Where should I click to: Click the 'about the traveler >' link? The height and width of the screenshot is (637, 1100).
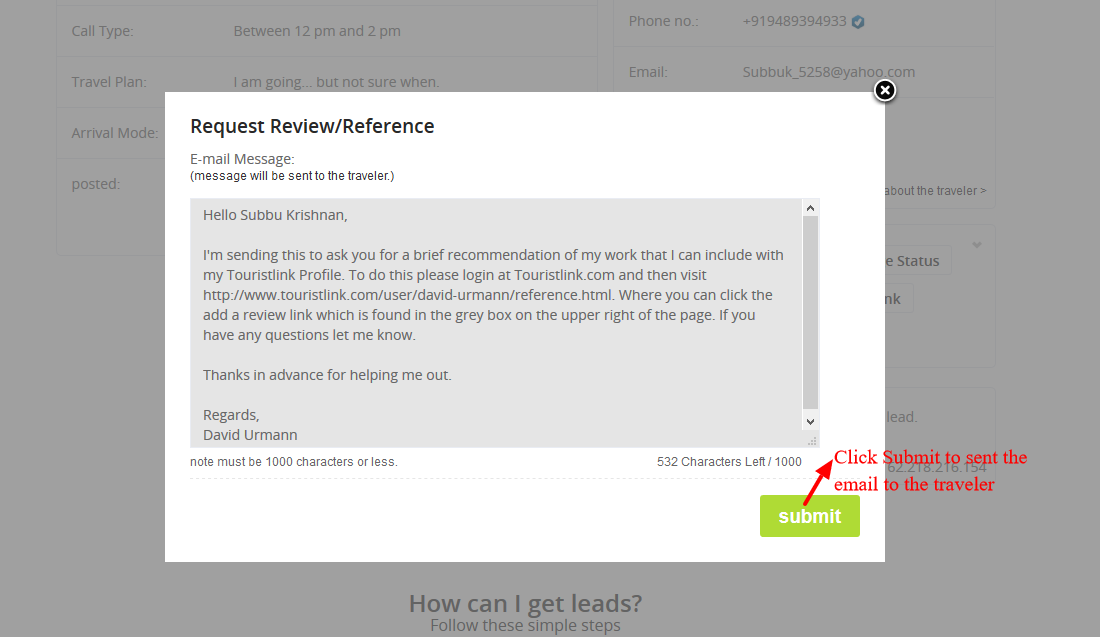(935, 191)
